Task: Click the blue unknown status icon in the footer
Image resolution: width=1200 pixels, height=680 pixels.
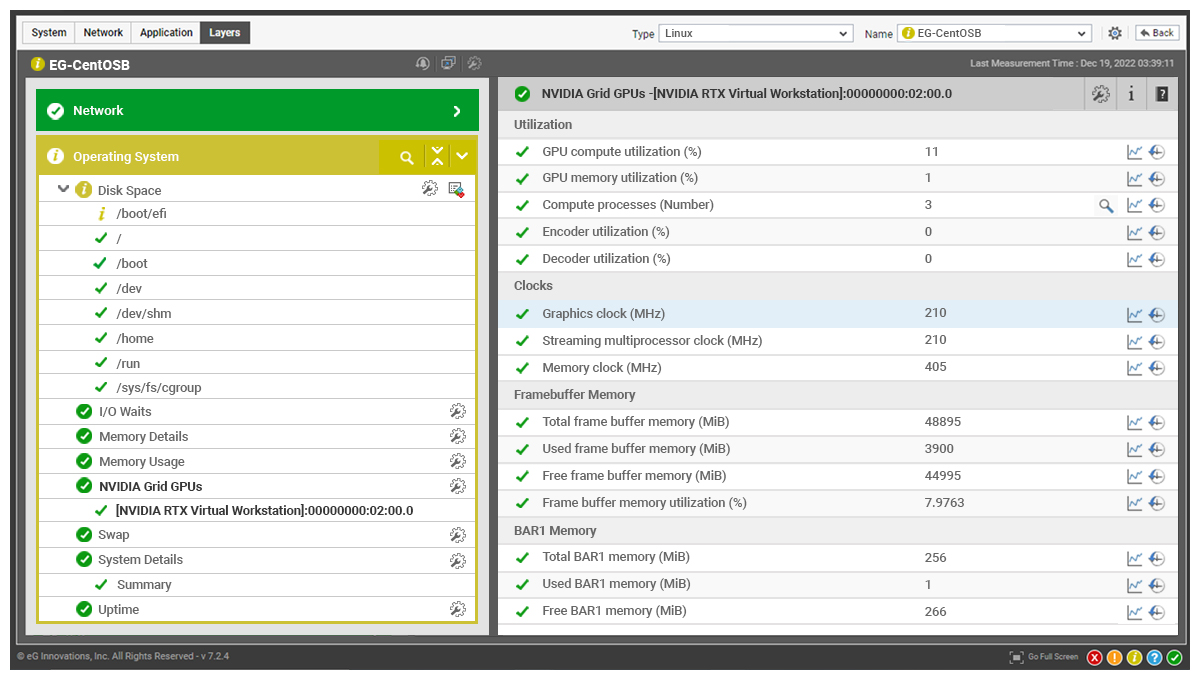Action: pos(1154,657)
